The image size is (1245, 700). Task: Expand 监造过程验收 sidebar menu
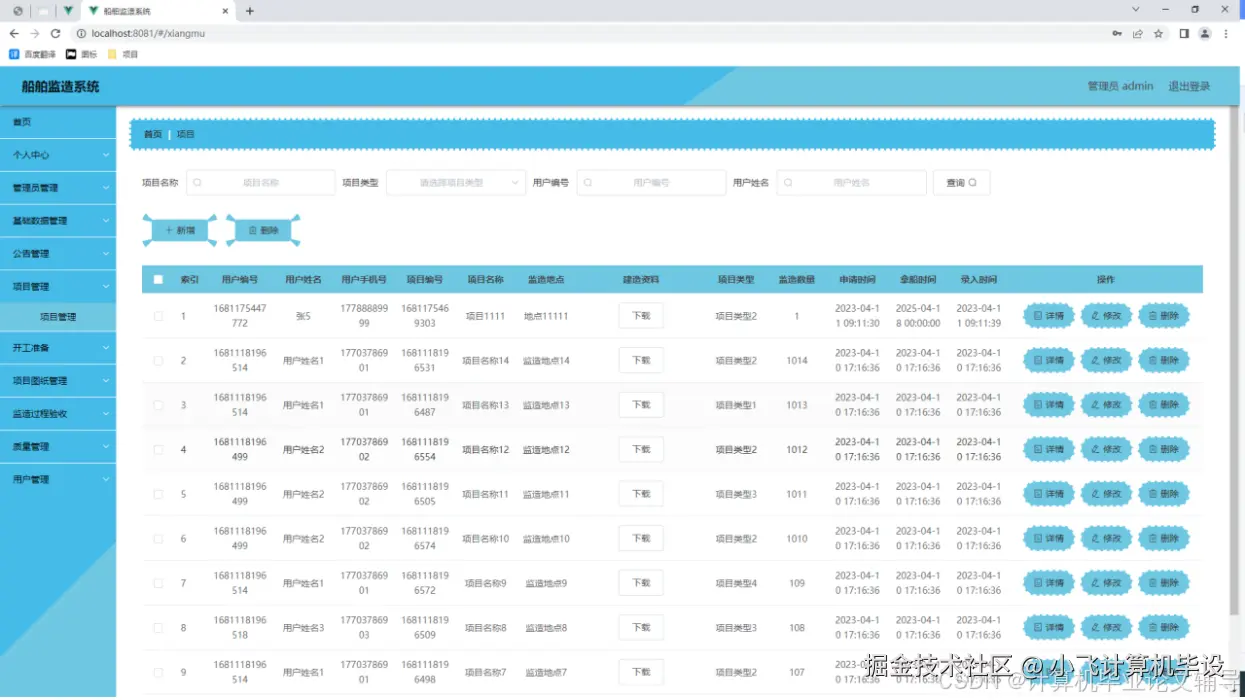coord(58,413)
